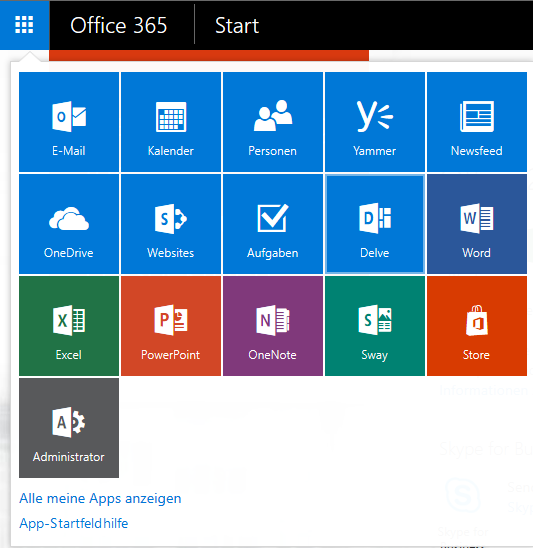Image resolution: width=533 pixels, height=548 pixels.
Task: Open the Office Store tile
Action: pos(477,326)
